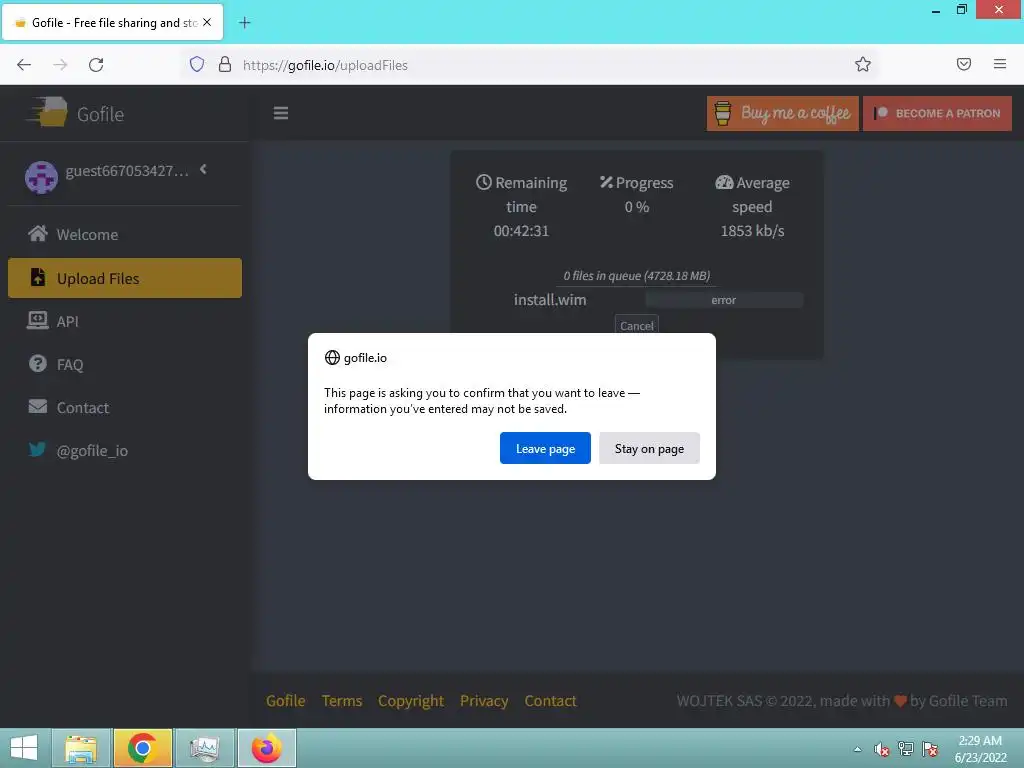
Task: Click the Average speed gauge icon
Action: 724,182
